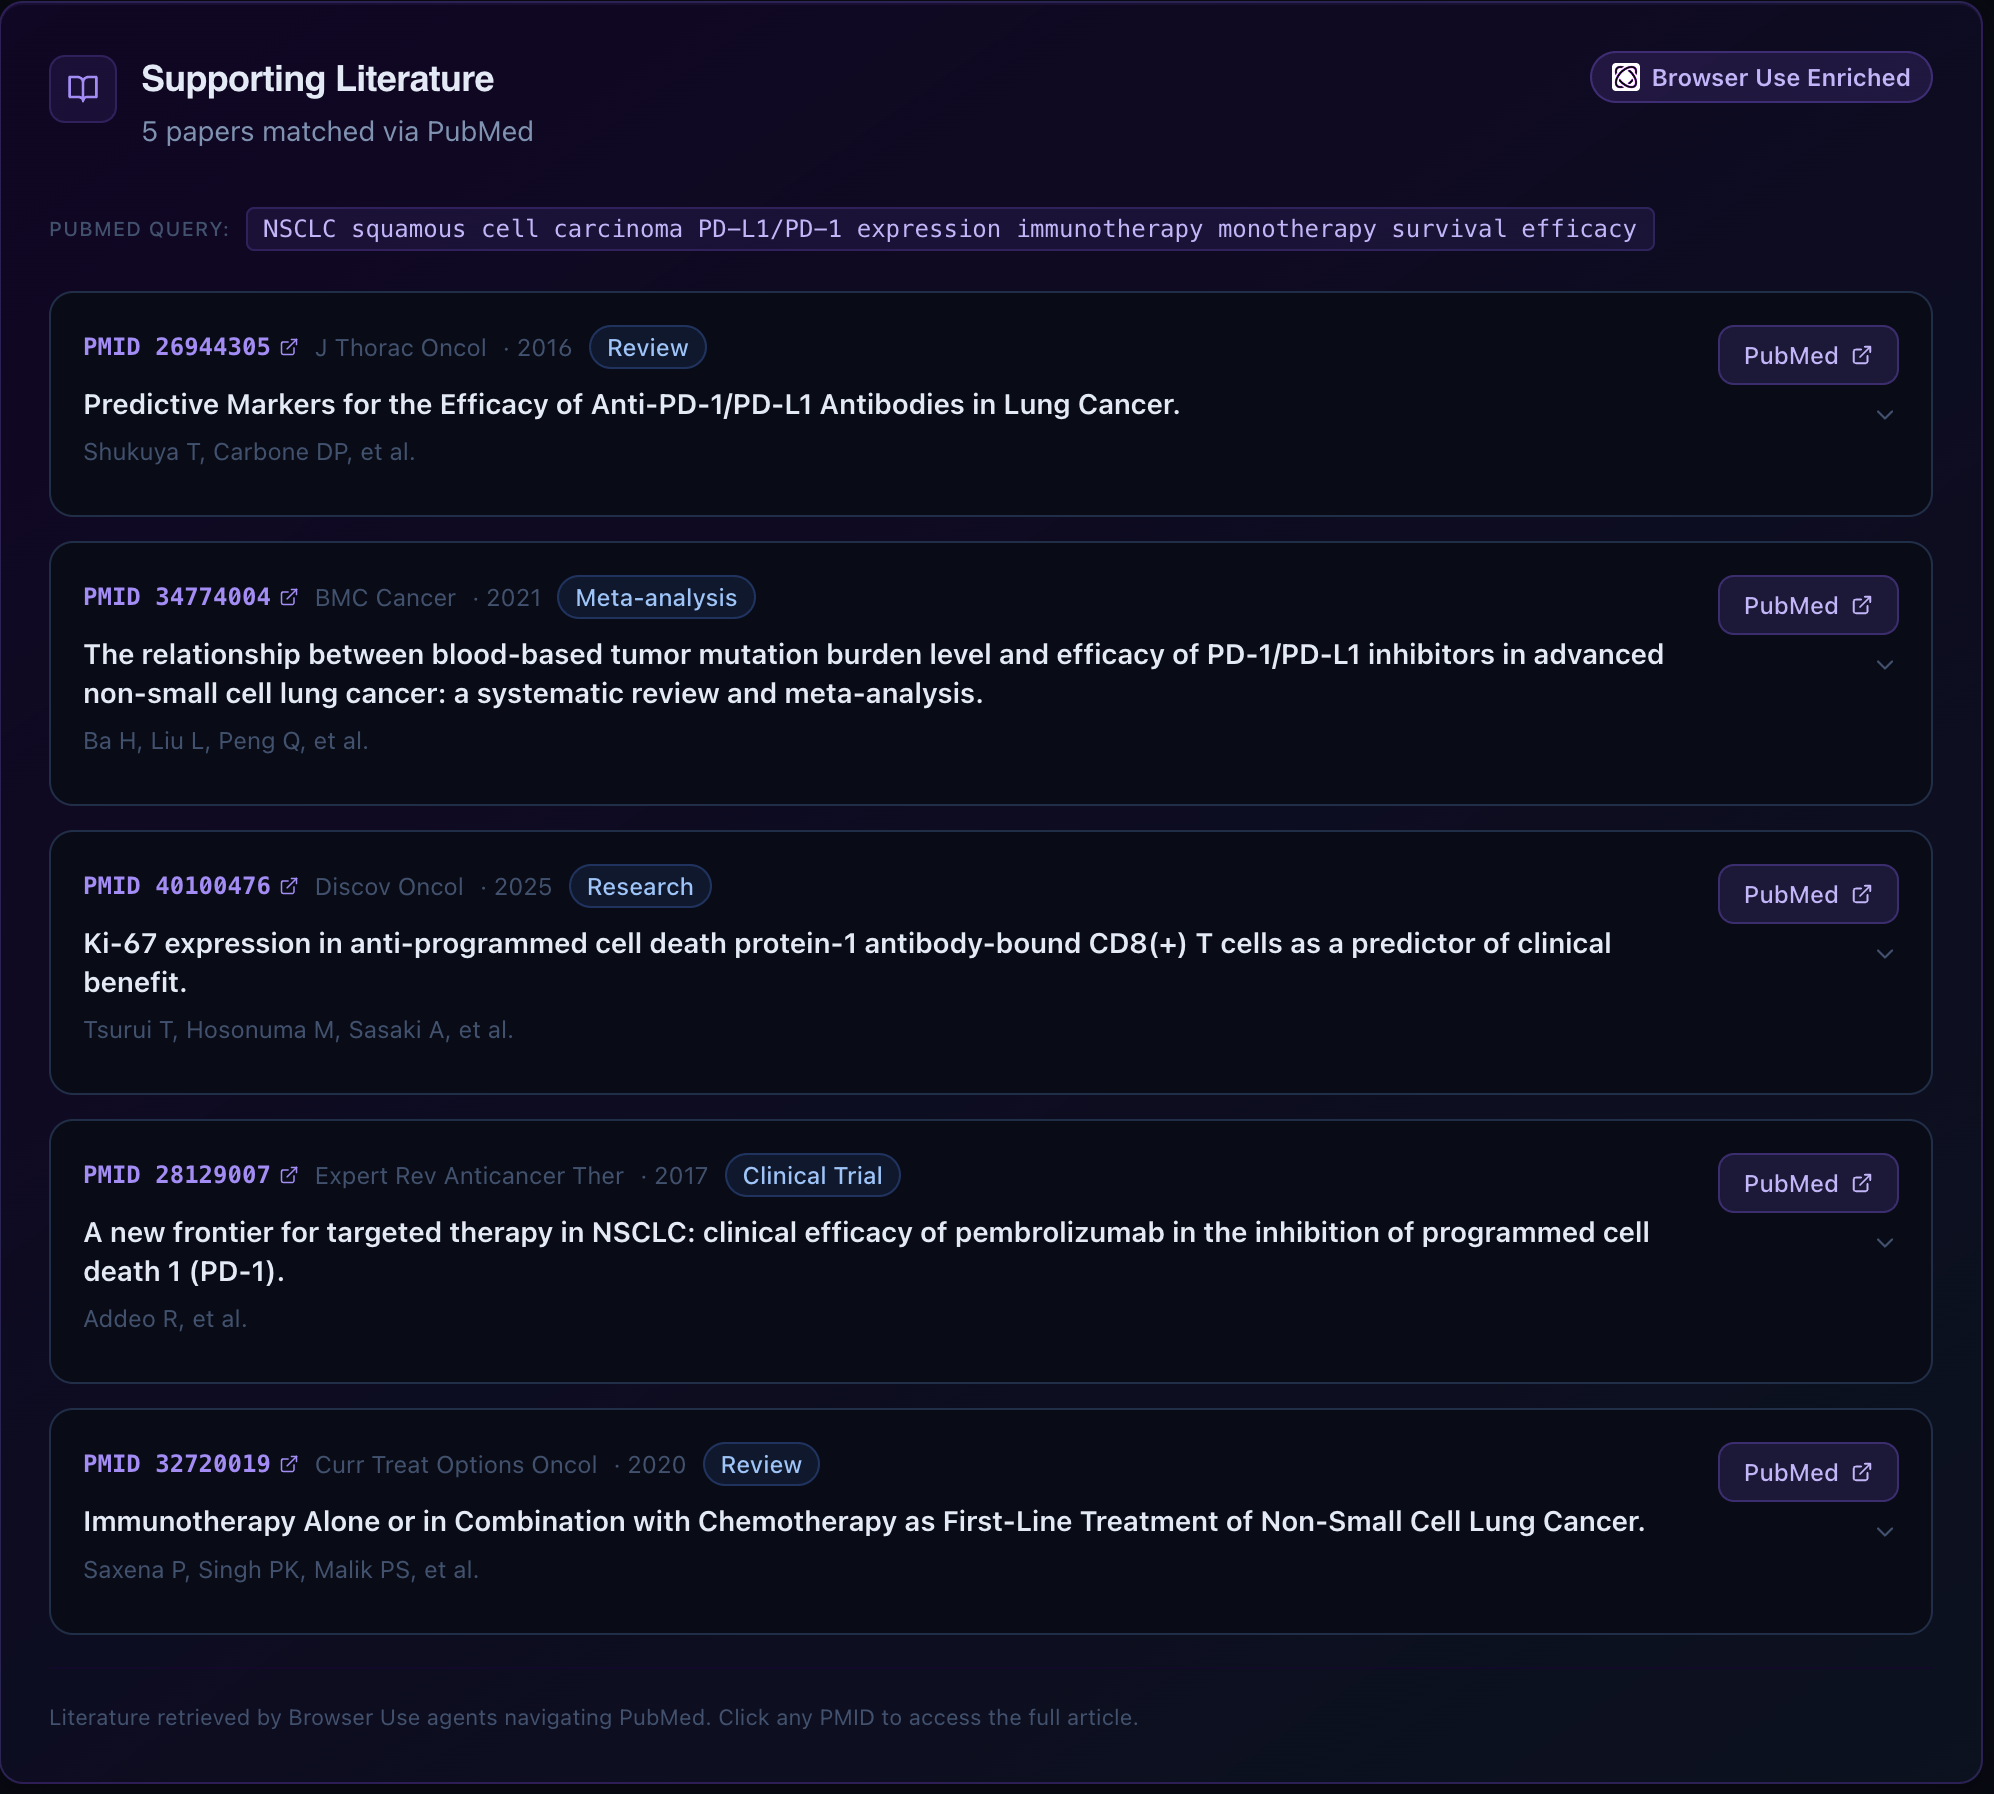Expand the Immunotherapy Alone or Combination paper
Viewport: 1994px width, 1794px height.
[1884, 1532]
